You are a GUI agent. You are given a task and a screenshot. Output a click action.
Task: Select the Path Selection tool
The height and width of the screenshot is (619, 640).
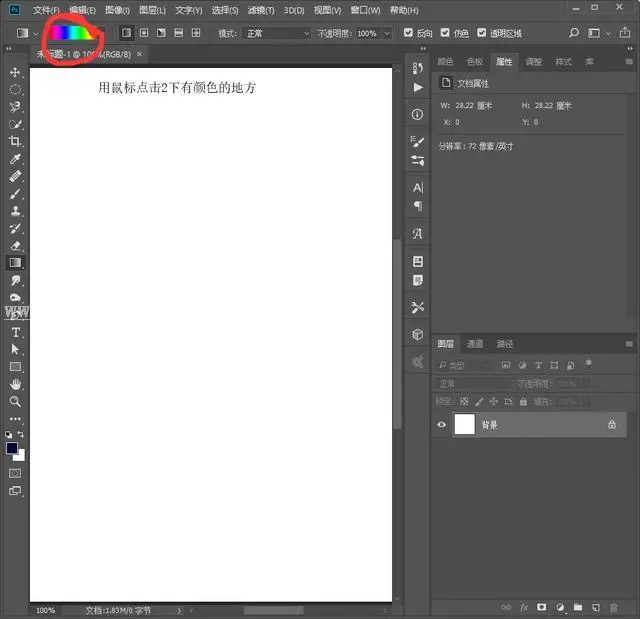click(x=15, y=349)
